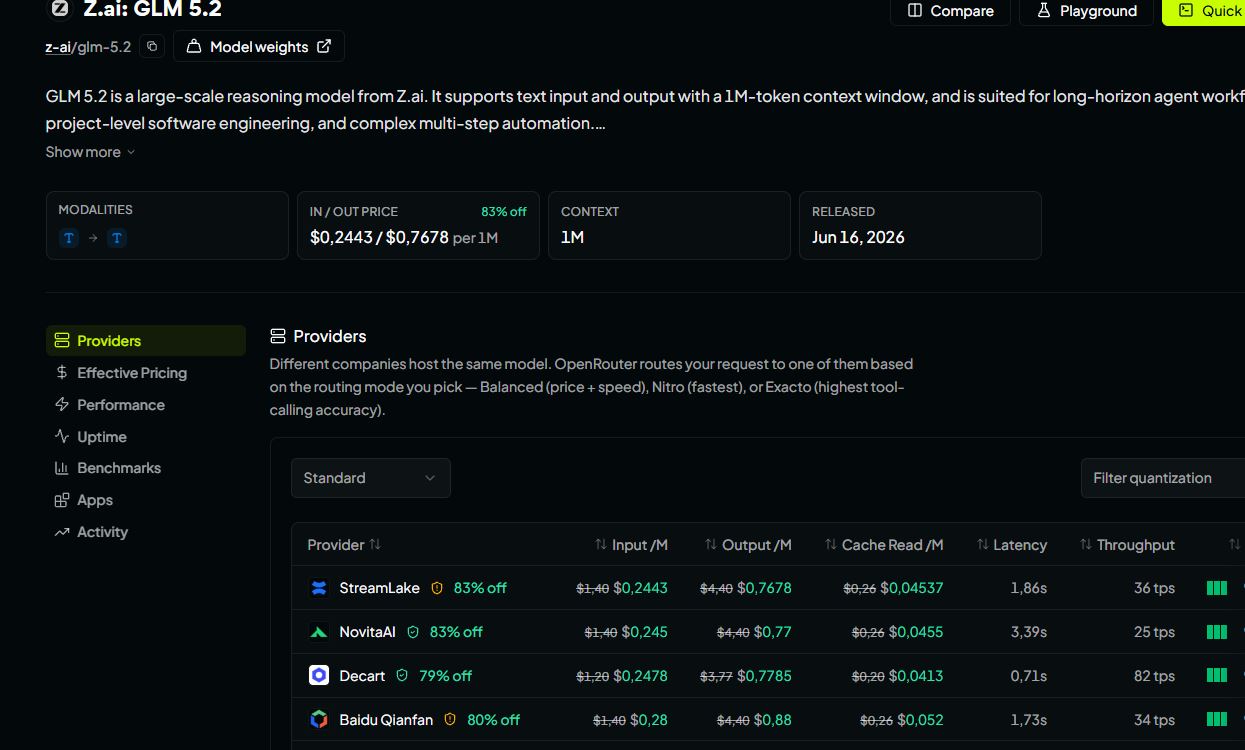Sort table by Provider column
Viewport: 1245px width, 750px height.
click(344, 545)
